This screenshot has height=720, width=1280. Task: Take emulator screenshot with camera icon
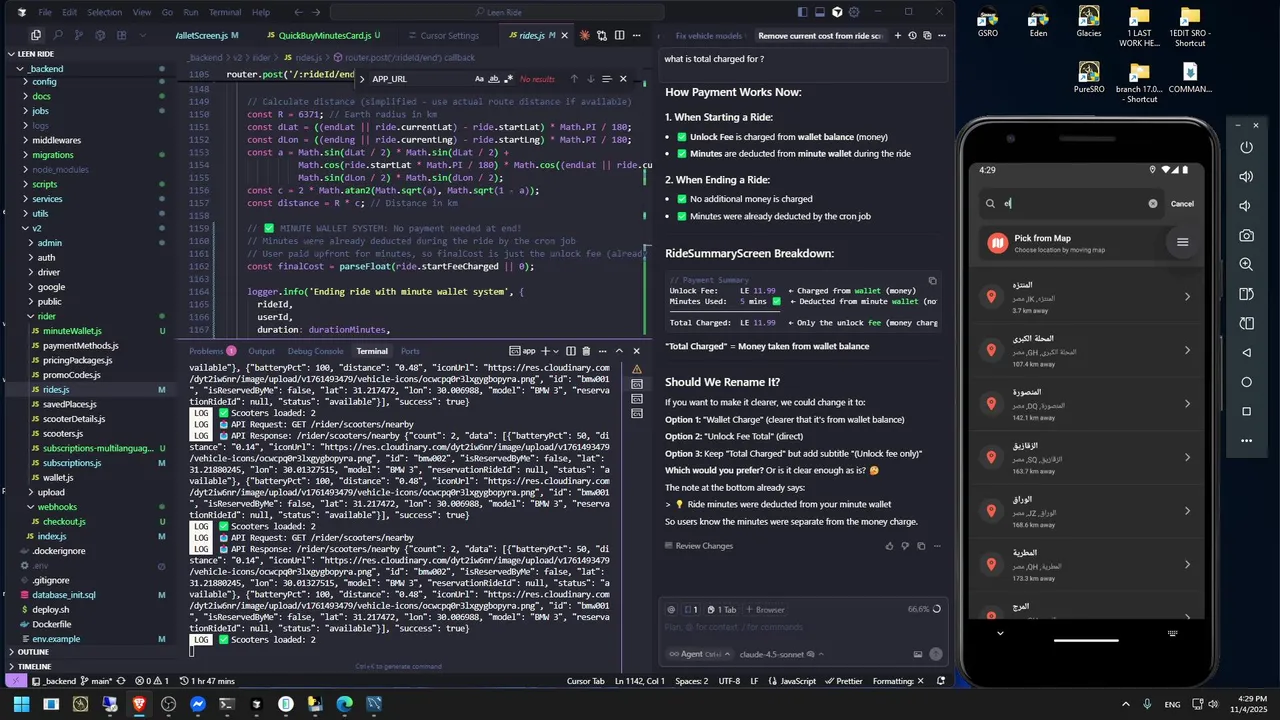1246,235
